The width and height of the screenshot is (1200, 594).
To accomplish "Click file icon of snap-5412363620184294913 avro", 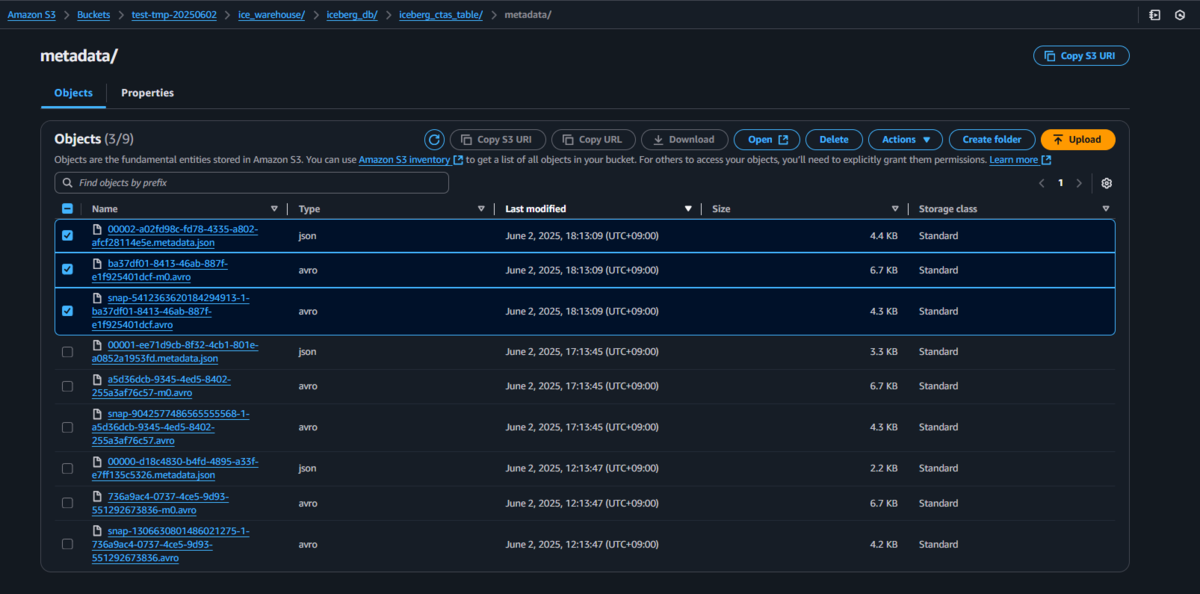I will coord(98,298).
